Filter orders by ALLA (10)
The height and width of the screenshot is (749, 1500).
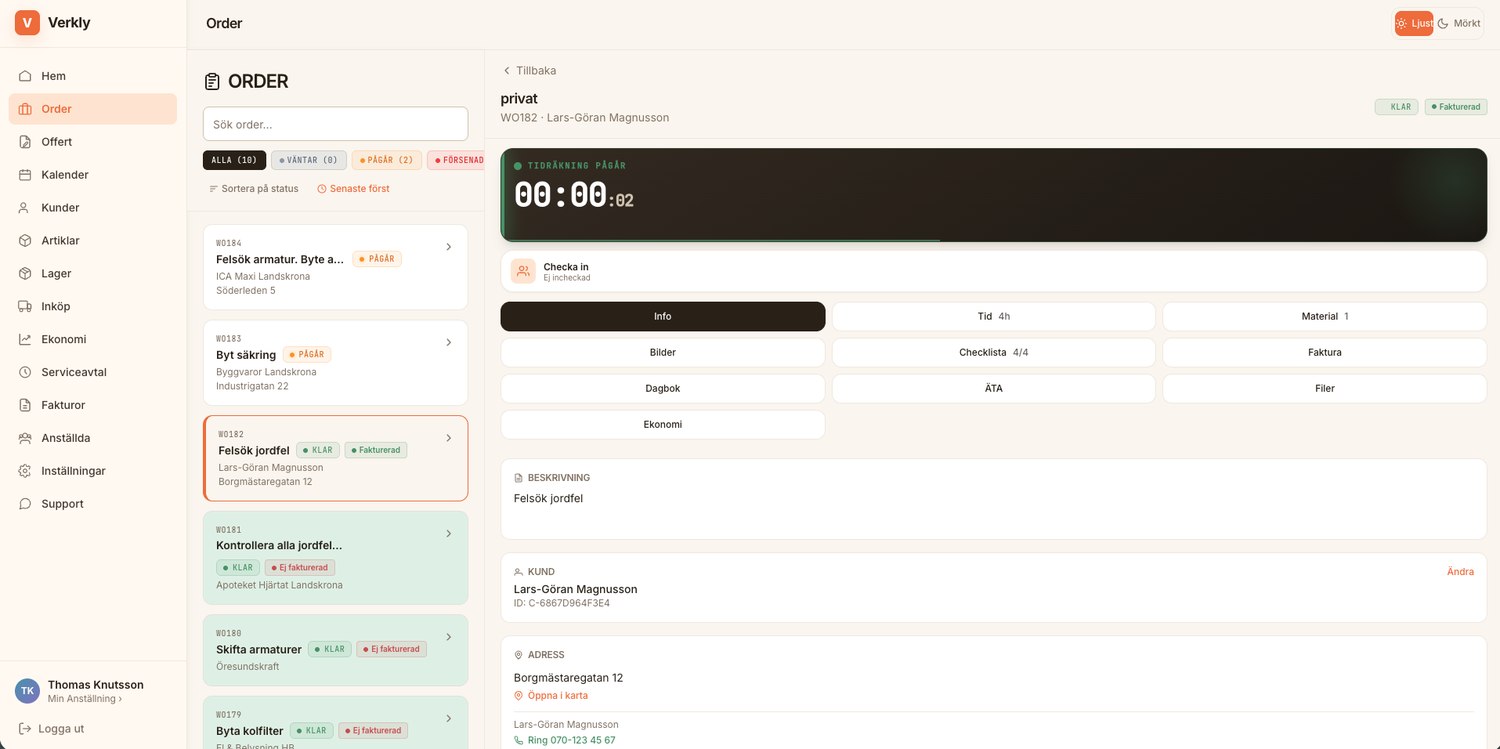tap(234, 160)
